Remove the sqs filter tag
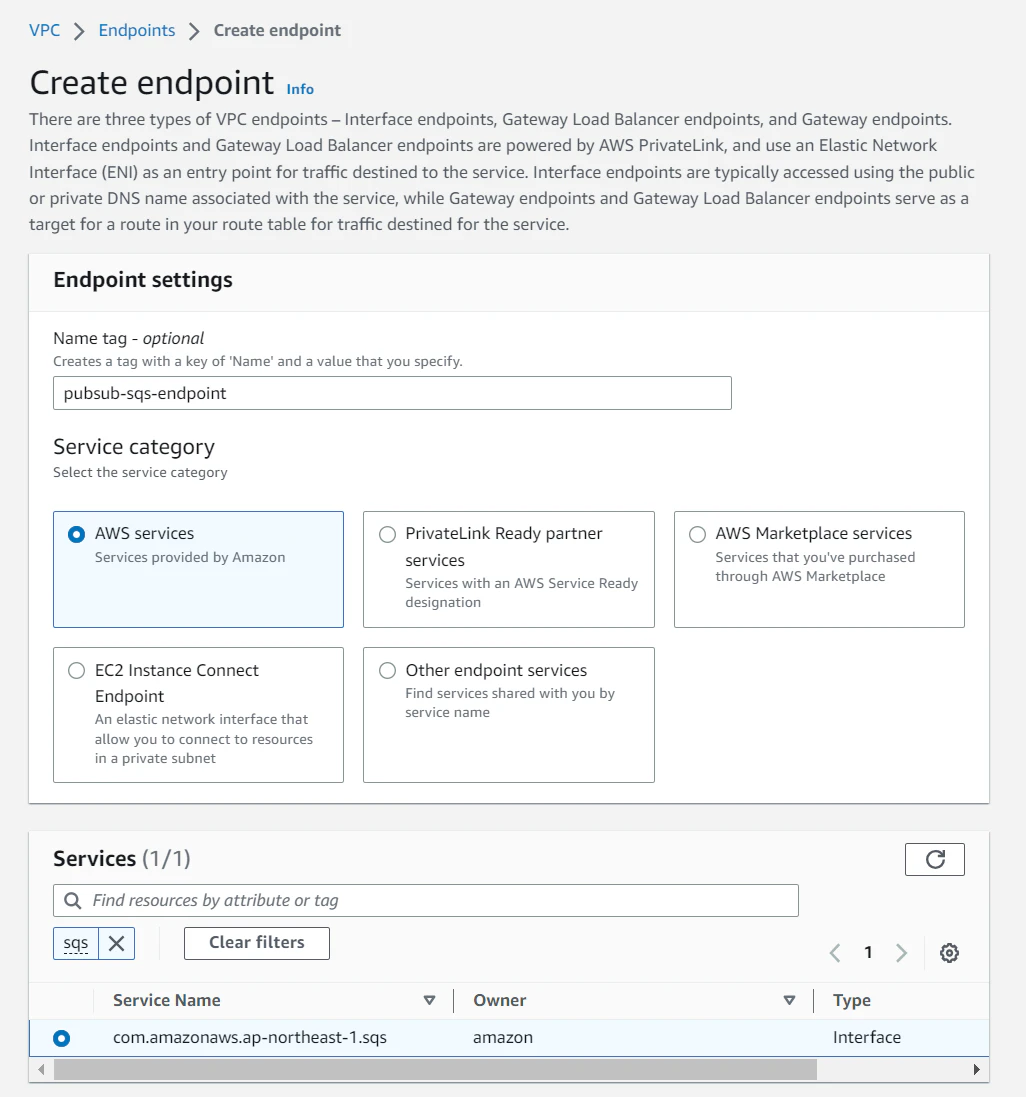1026x1097 pixels. coord(117,943)
